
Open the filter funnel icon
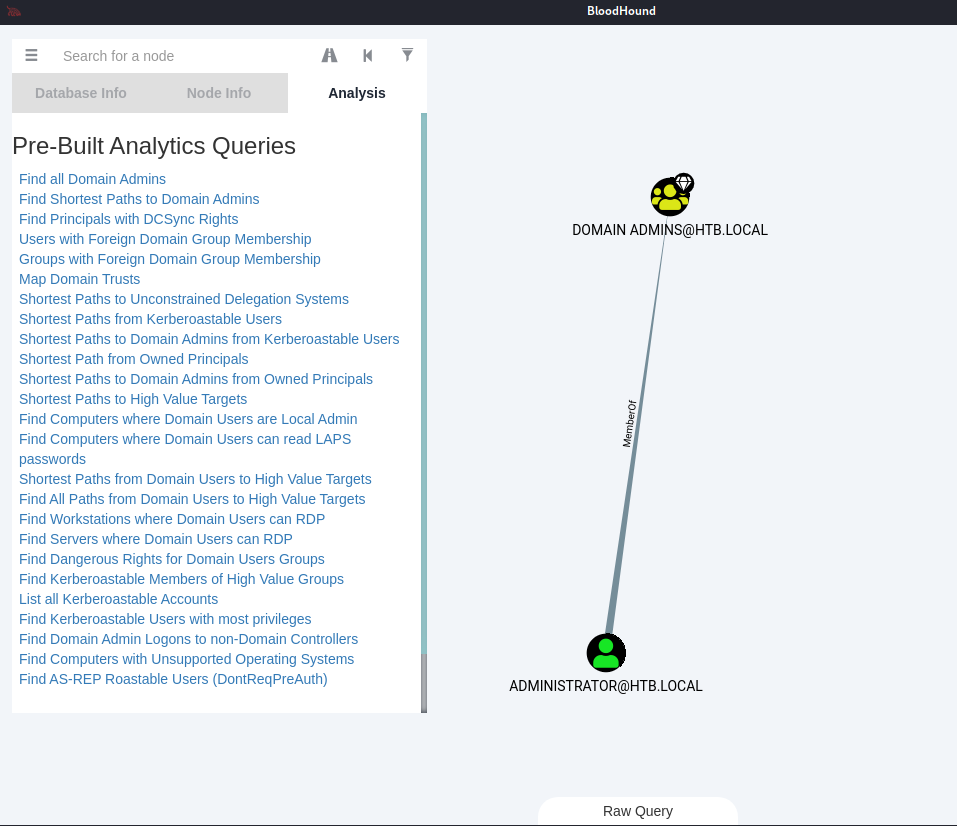pos(407,55)
